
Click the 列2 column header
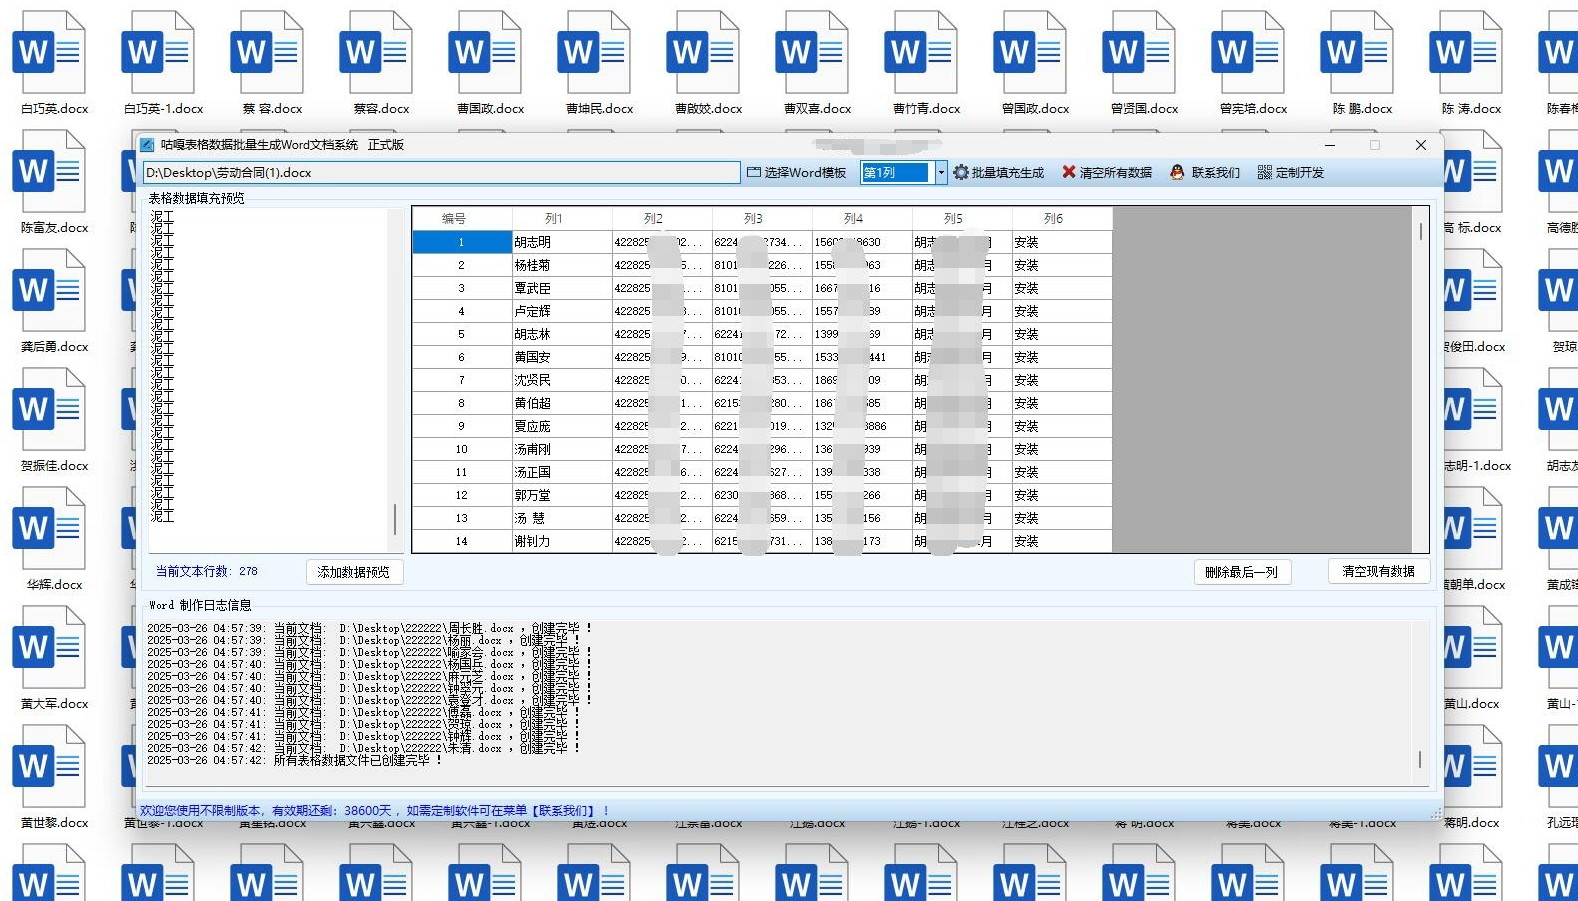click(662, 219)
